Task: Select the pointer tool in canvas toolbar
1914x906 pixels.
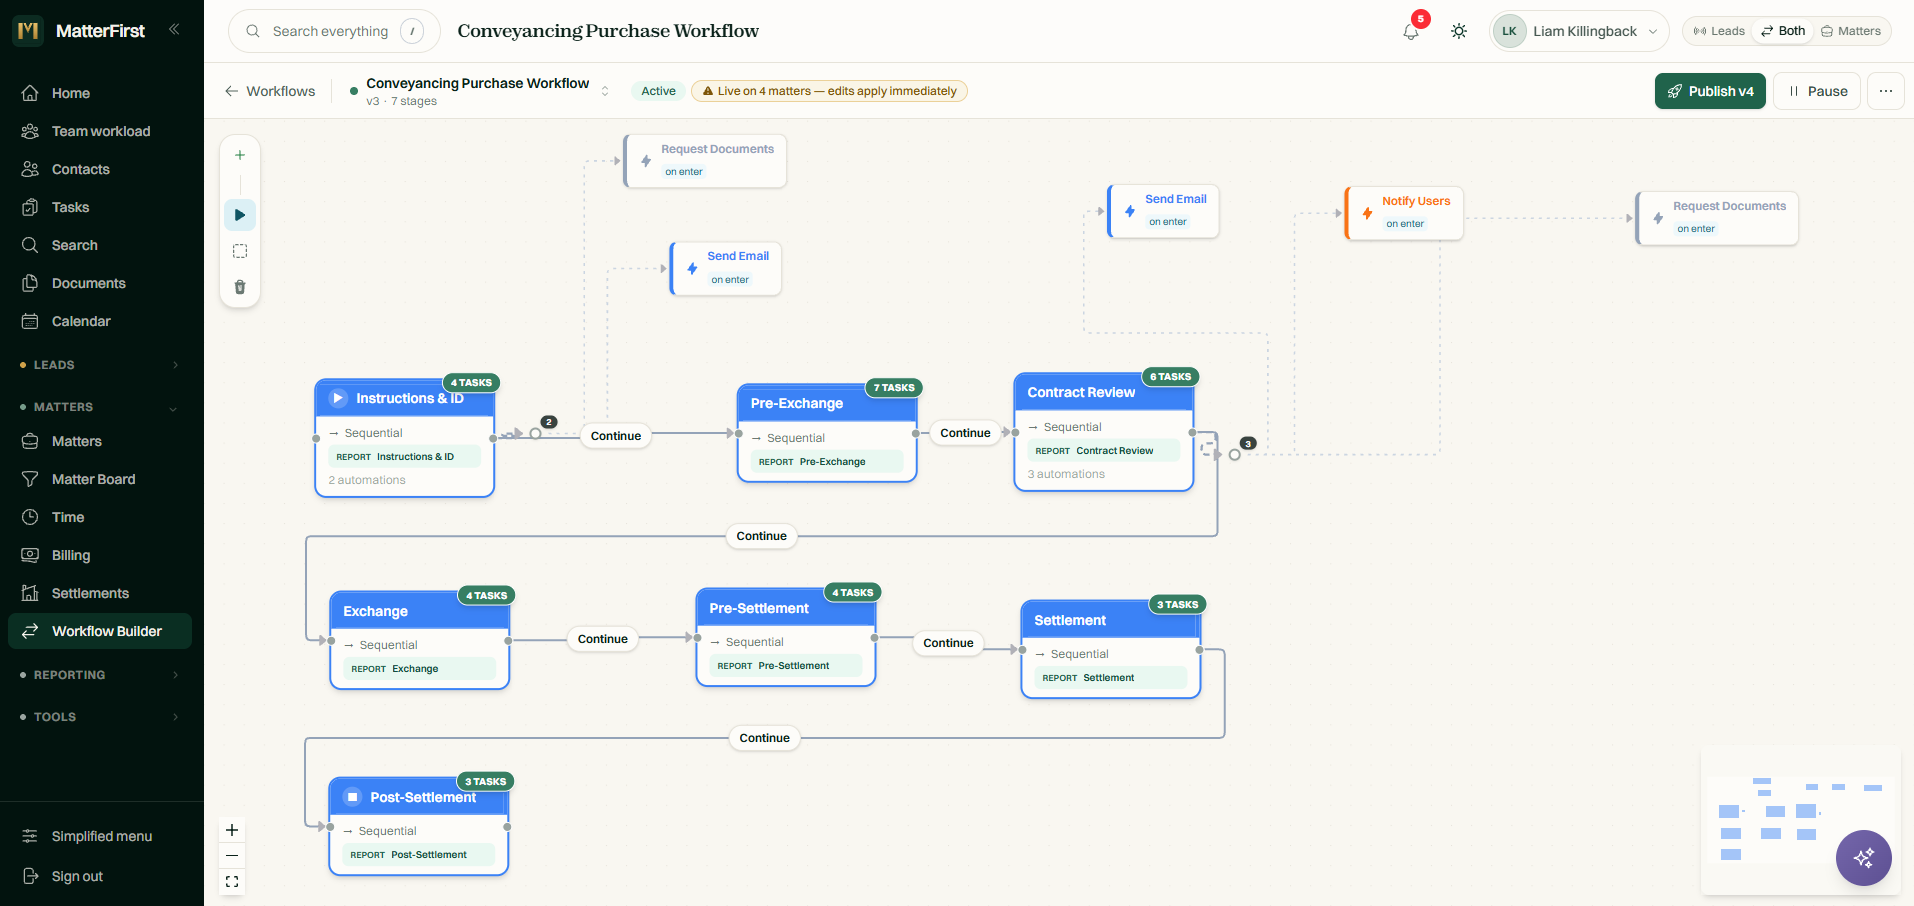Action: [240, 215]
